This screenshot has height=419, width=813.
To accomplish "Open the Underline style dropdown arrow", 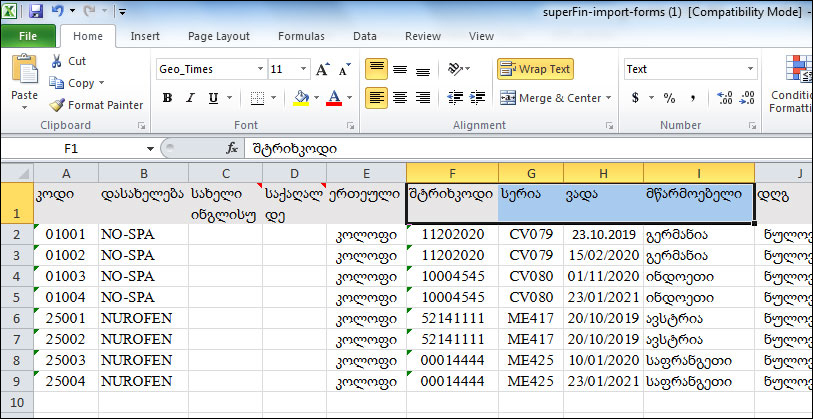I will click(x=230, y=97).
